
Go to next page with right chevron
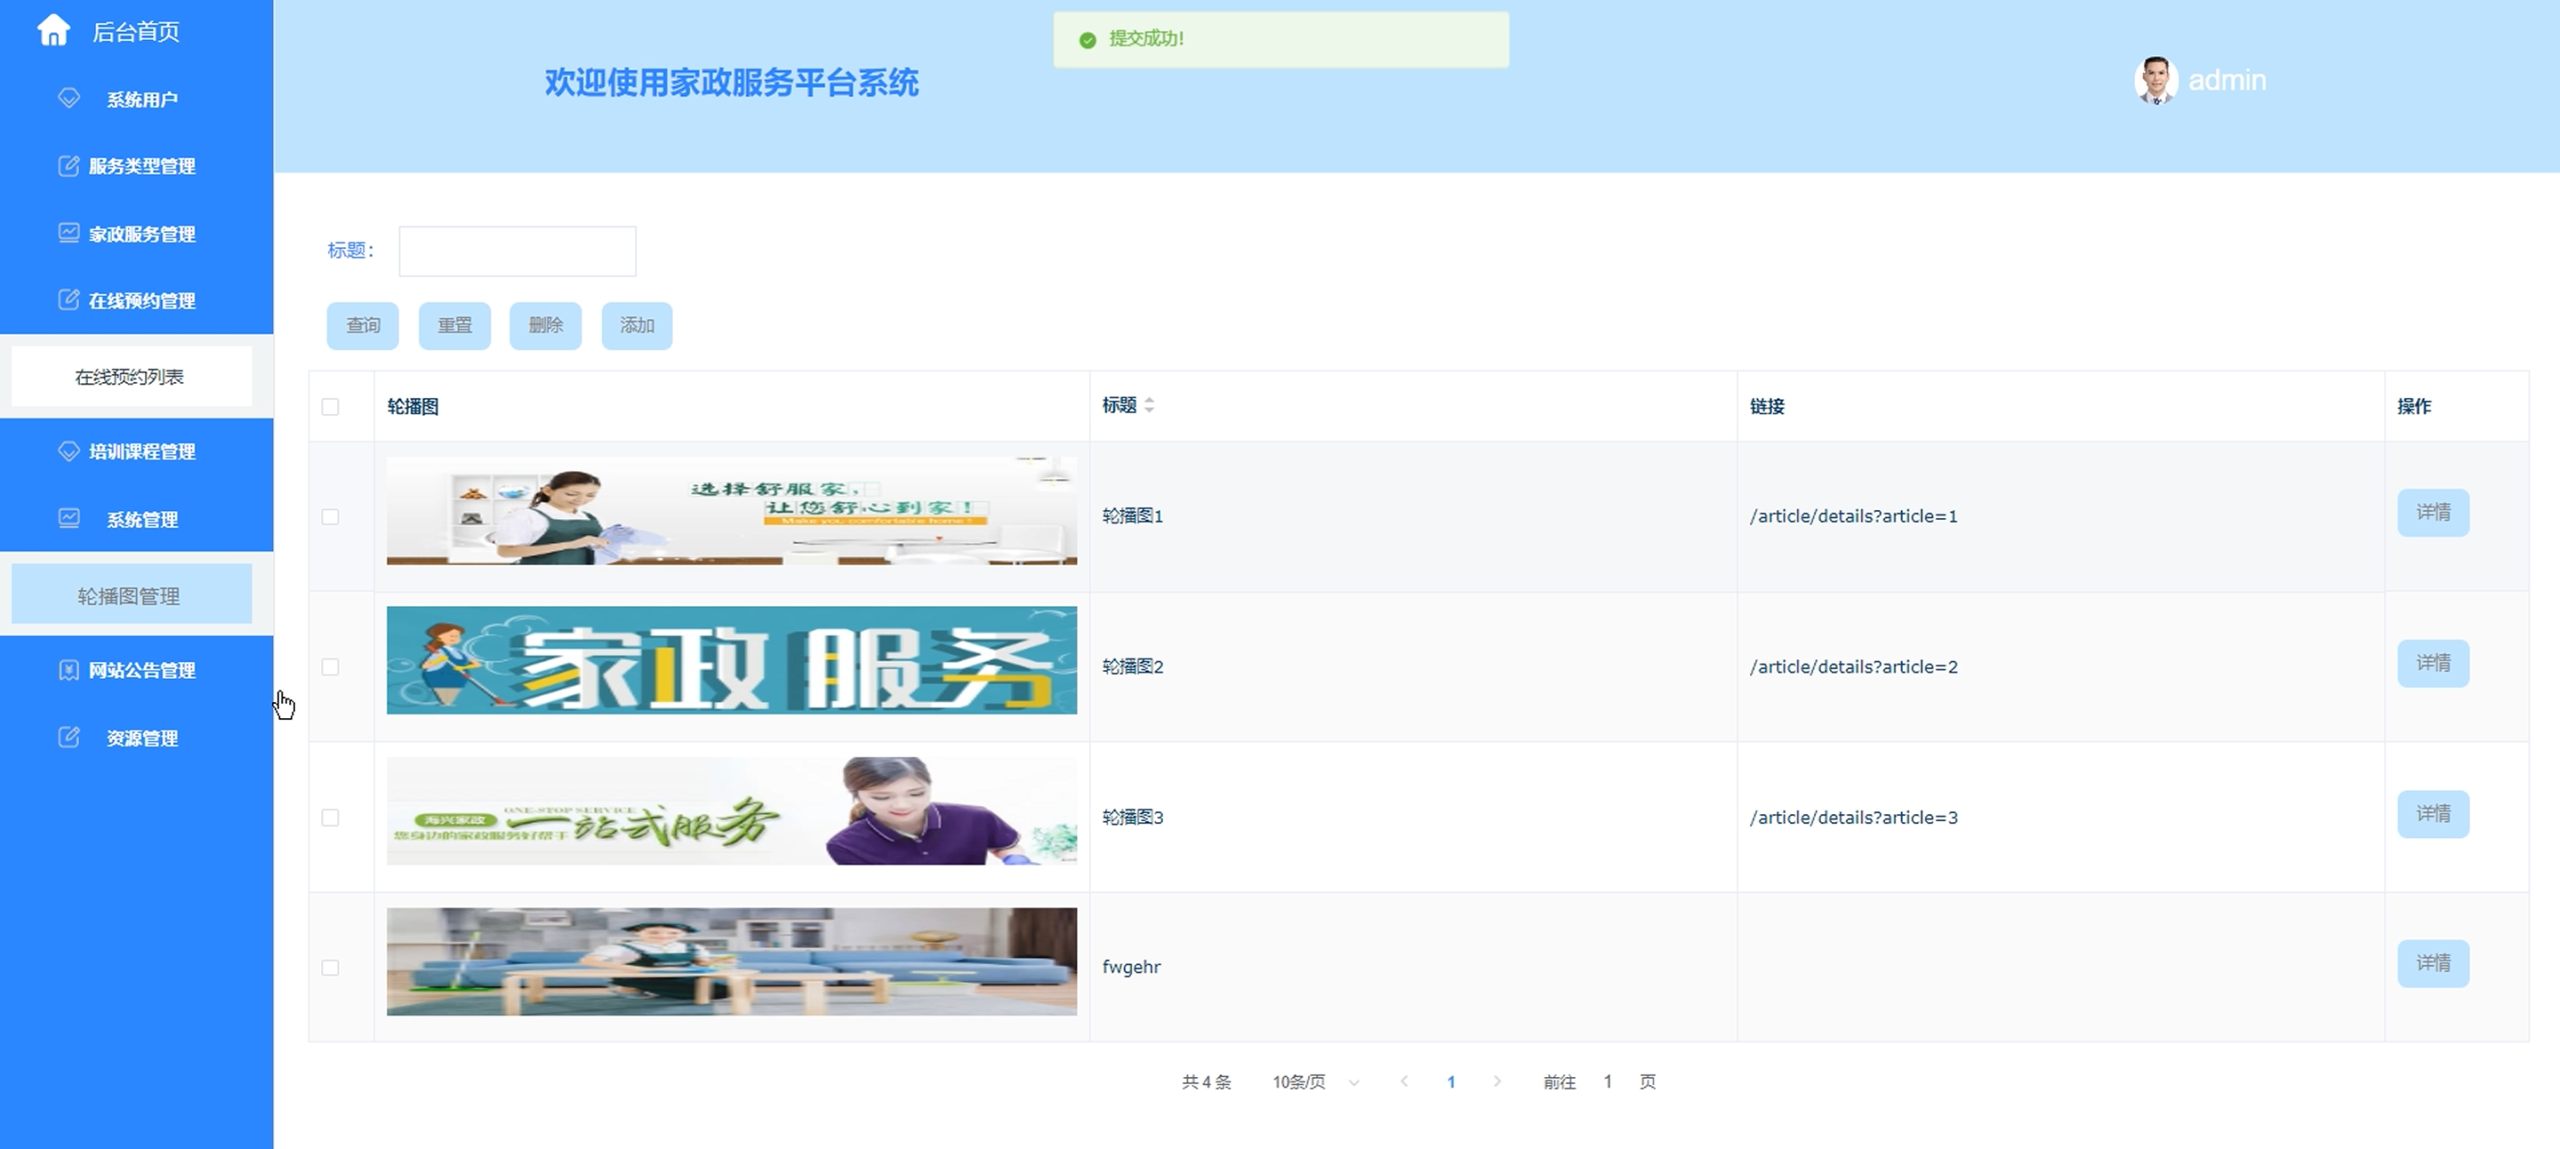[1497, 1081]
